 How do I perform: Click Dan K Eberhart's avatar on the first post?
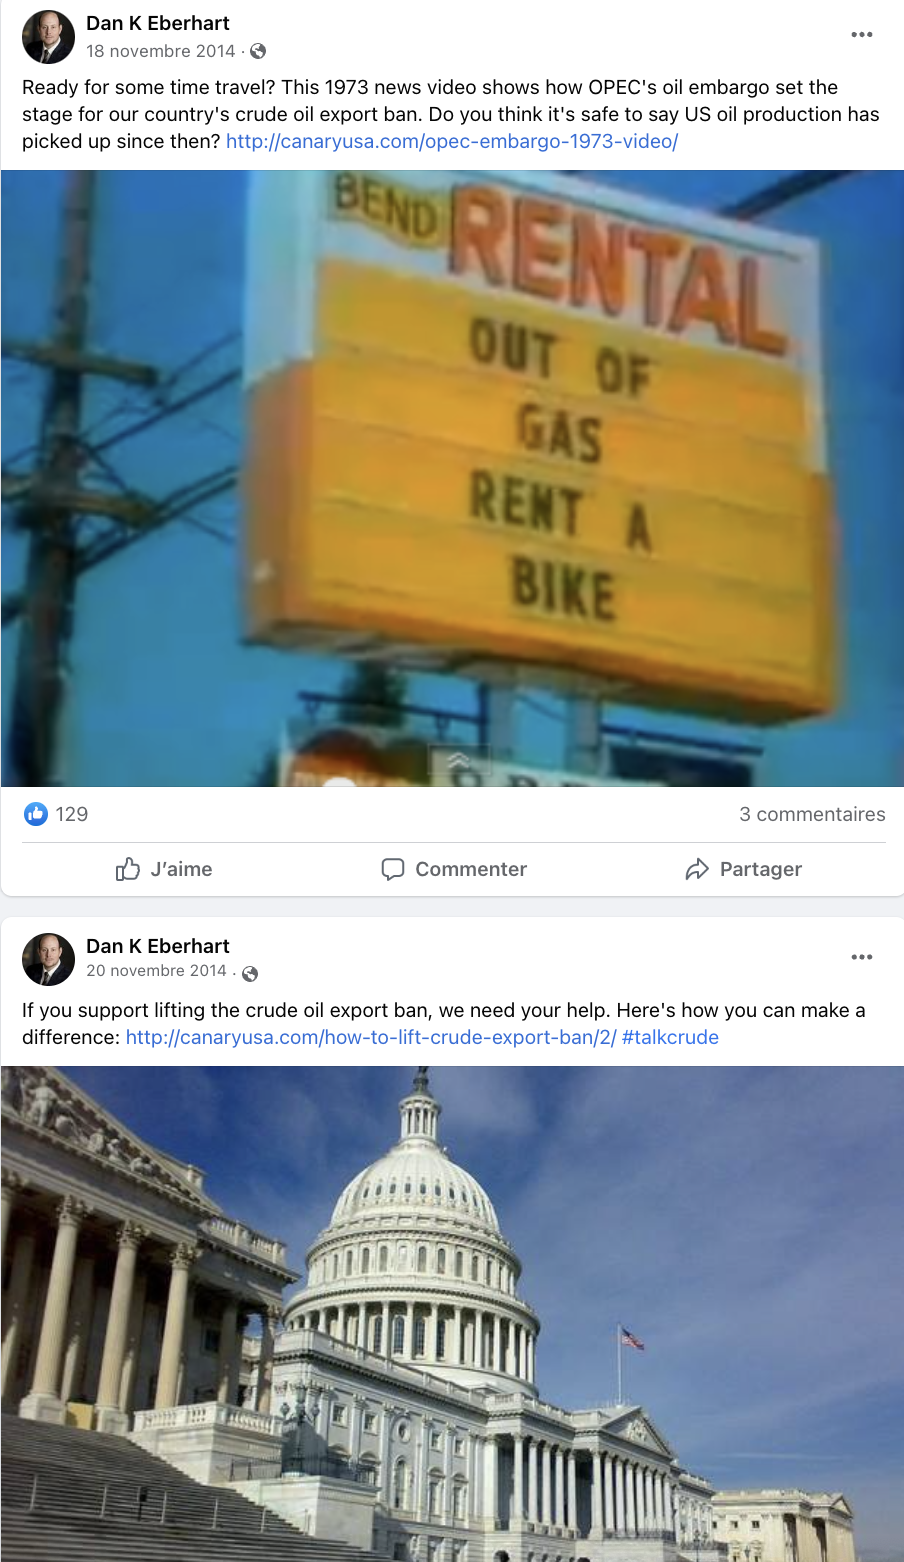48,37
